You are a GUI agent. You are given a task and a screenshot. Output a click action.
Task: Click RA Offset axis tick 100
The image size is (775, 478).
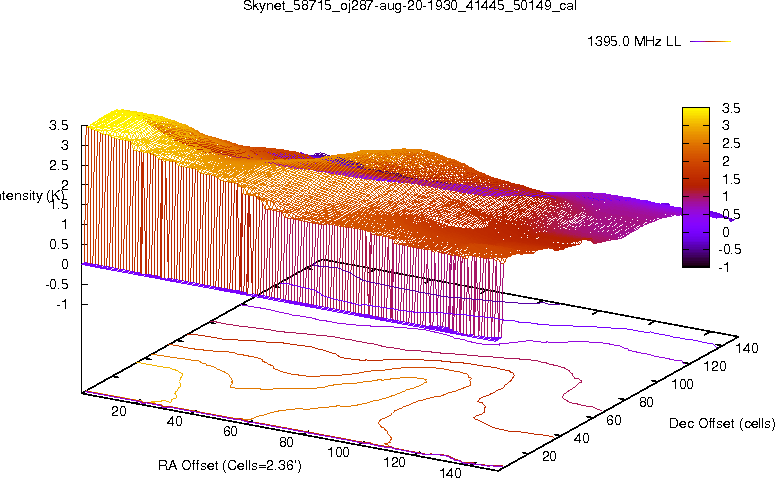point(339,452)
